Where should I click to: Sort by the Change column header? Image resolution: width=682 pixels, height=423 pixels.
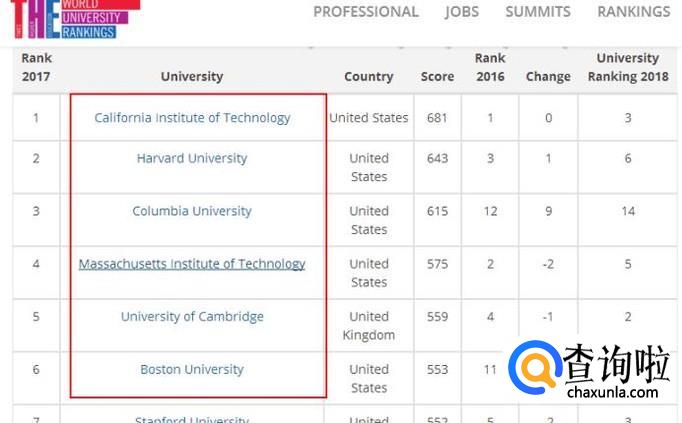click(548, 76)
